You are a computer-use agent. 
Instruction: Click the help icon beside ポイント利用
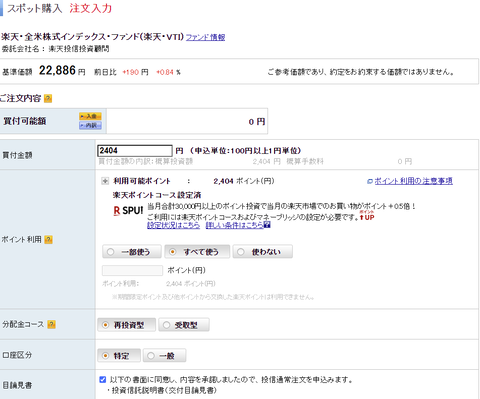pyautogui.click(x=48, y=240)
